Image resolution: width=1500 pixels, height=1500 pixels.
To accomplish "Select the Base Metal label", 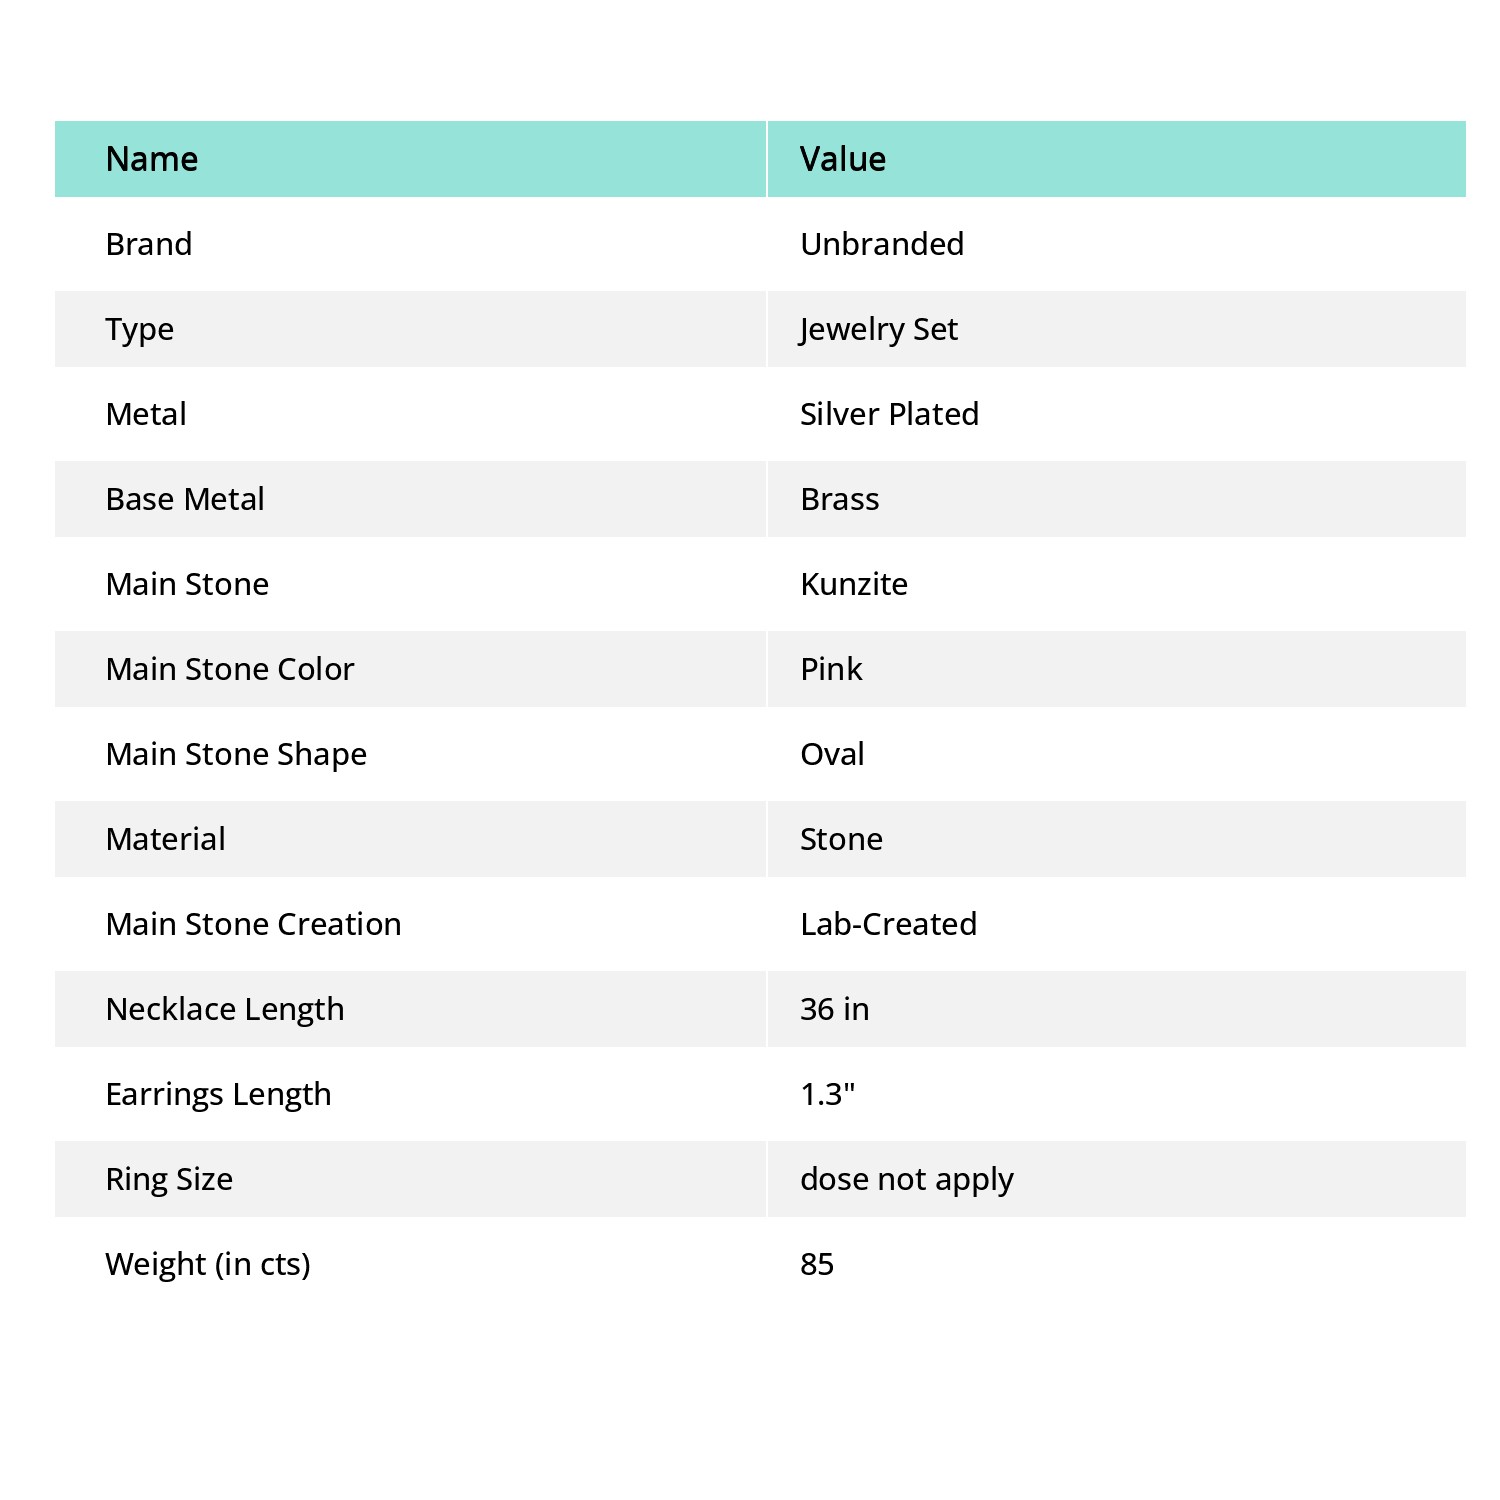I will 185,499.
